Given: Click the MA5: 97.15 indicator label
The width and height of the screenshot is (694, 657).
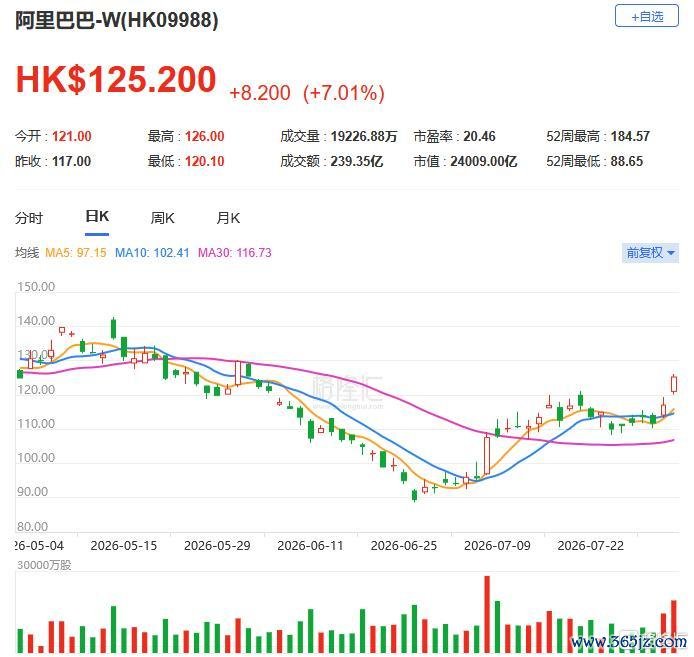Looking at the screenshot, I should pos(76,253).
